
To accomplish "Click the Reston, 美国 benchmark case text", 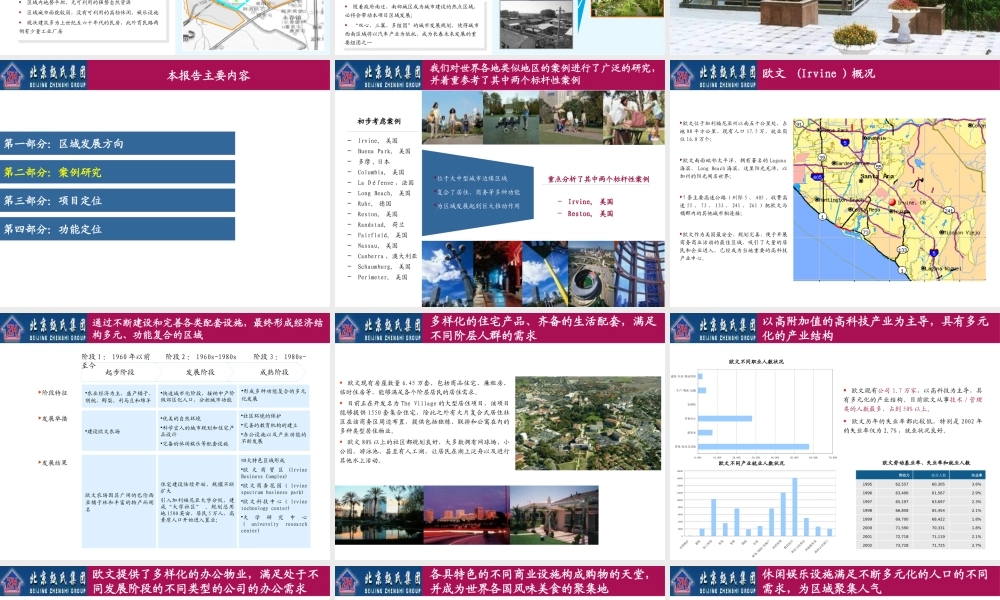I will [x=586, y=214].
